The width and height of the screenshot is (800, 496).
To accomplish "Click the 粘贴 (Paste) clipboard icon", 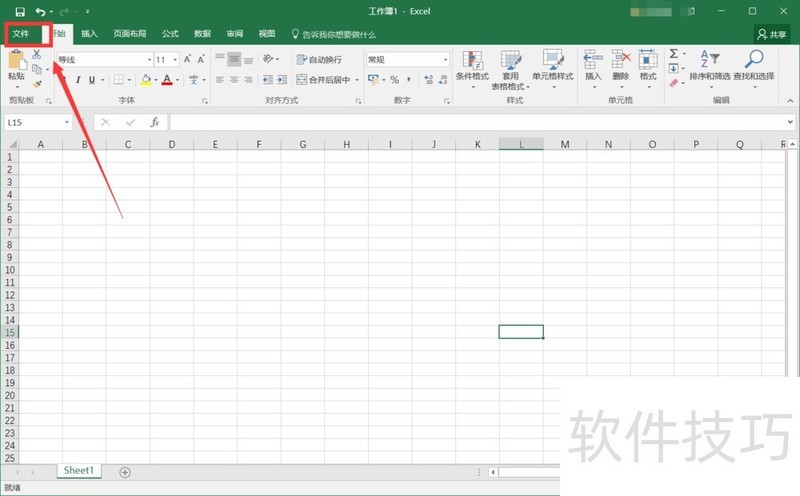I will (x=16, y=60).
